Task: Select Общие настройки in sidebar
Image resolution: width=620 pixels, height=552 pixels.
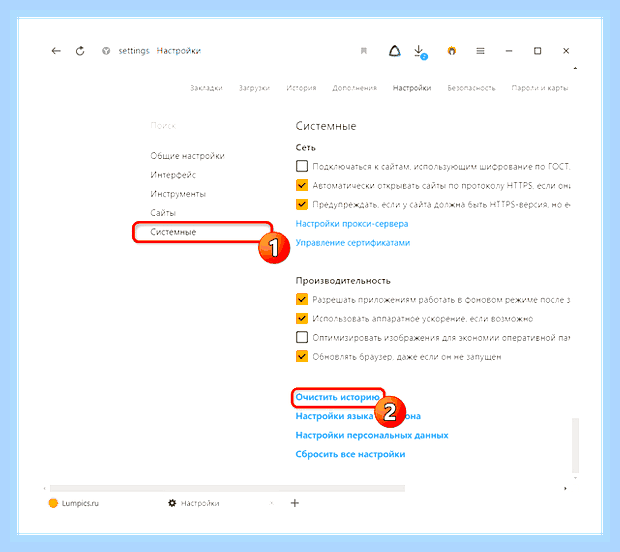Action: click(187, 156)
